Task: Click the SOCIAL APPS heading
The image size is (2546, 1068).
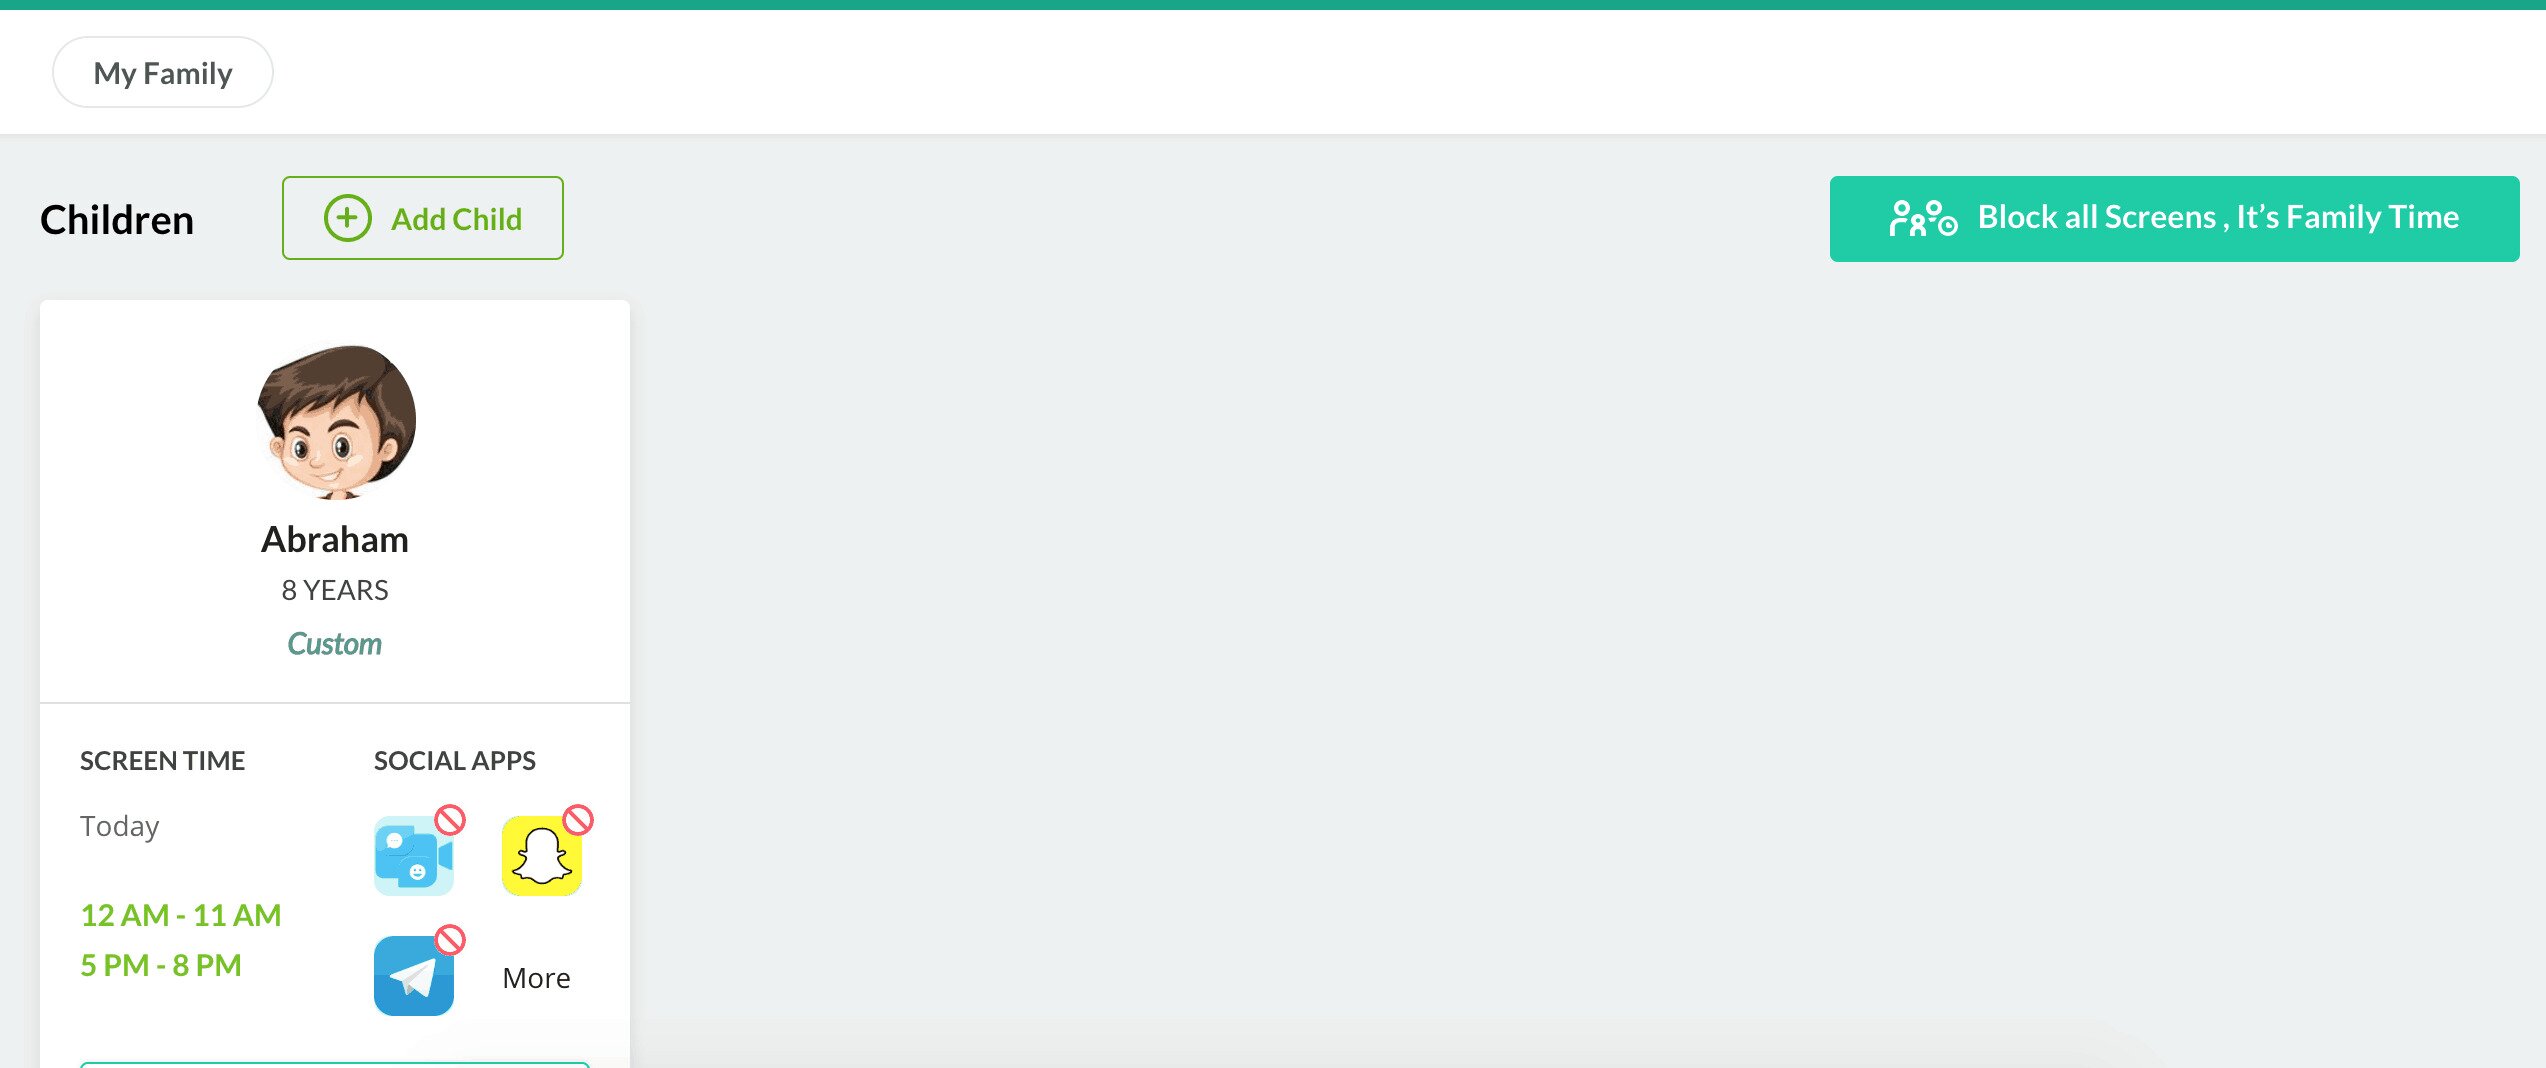Action: click(455, 761)
